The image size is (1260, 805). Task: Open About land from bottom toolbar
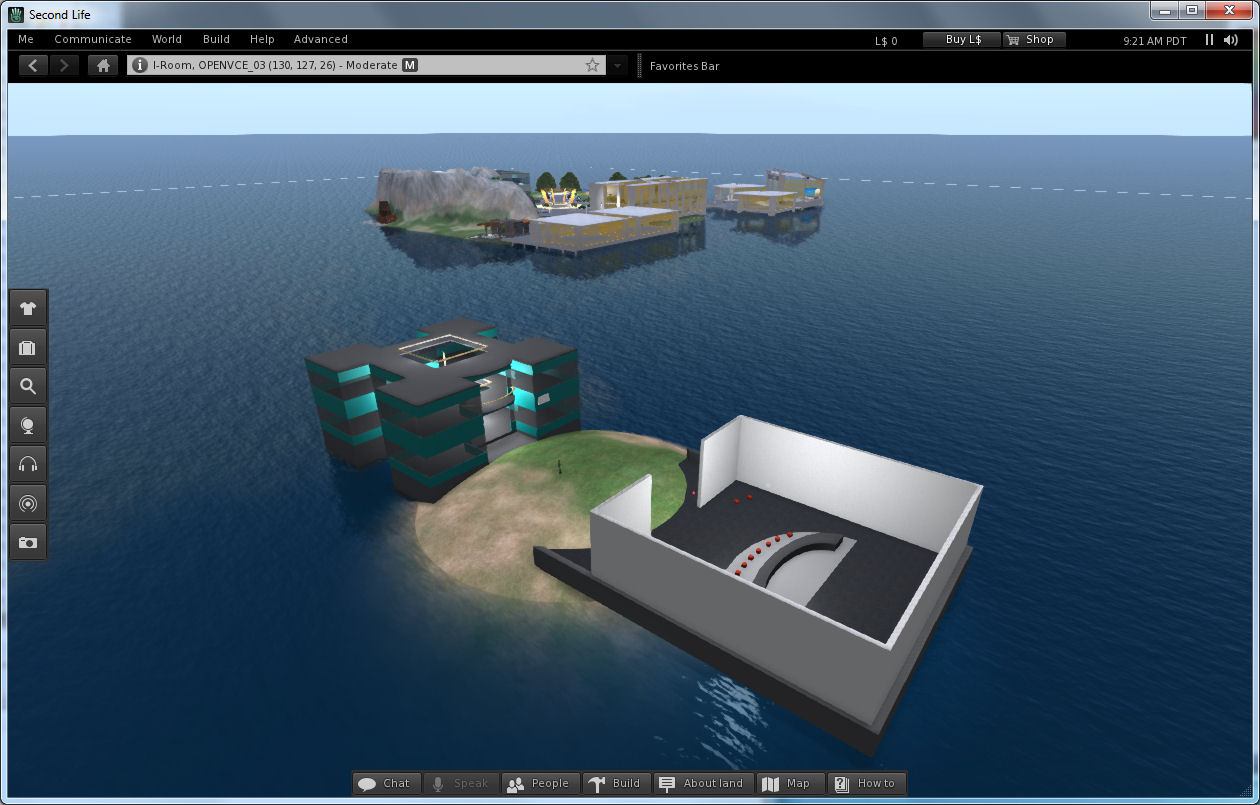(x=703, y=783)
